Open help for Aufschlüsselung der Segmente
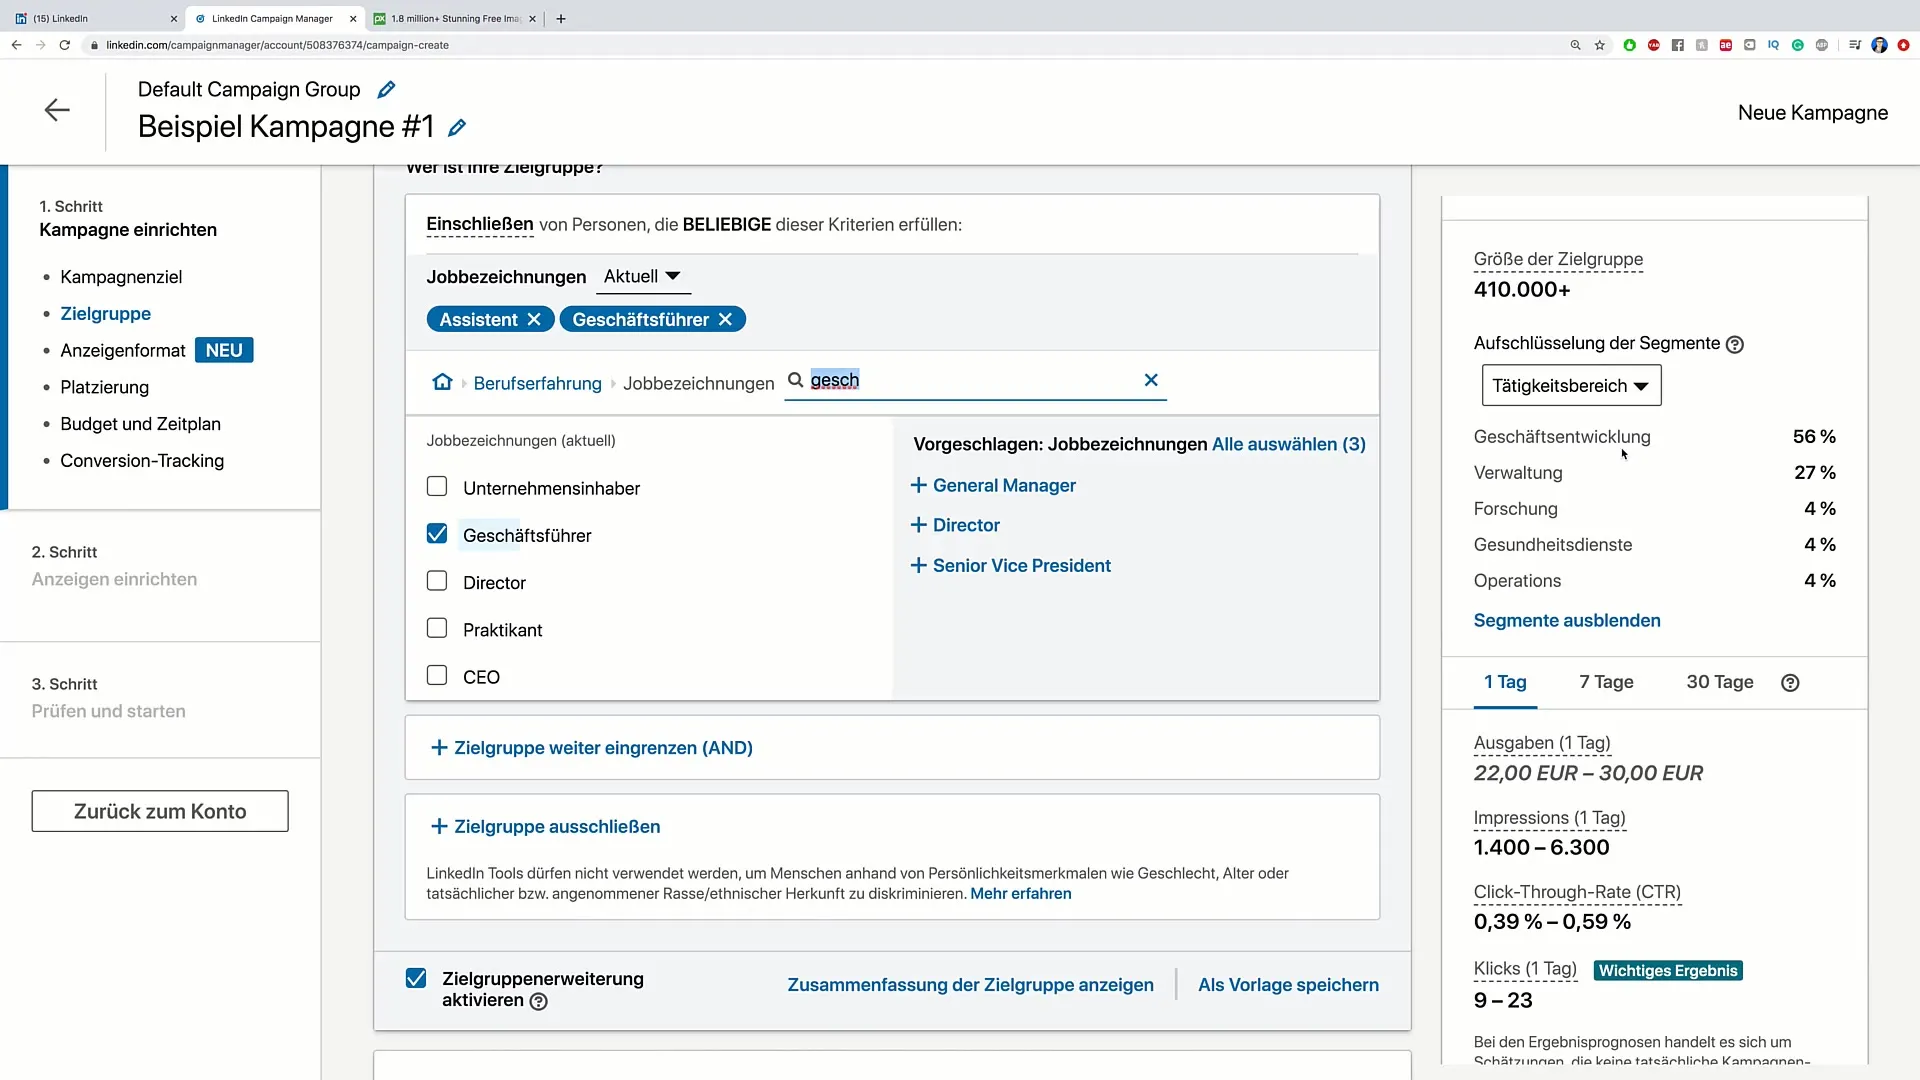1920x1080 pixels. tap(1735, 344)
